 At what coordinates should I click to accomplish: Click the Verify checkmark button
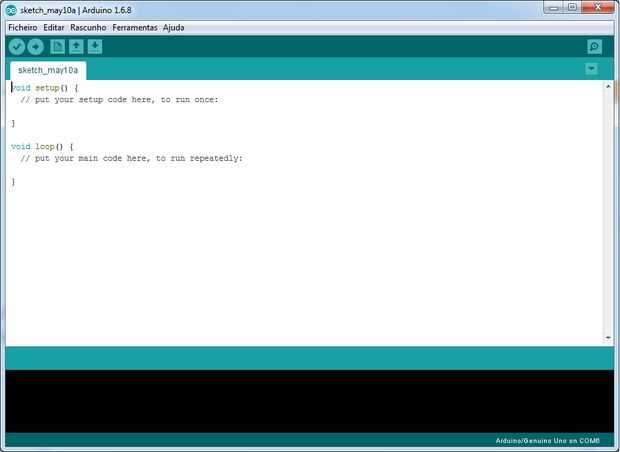(17, 47)
